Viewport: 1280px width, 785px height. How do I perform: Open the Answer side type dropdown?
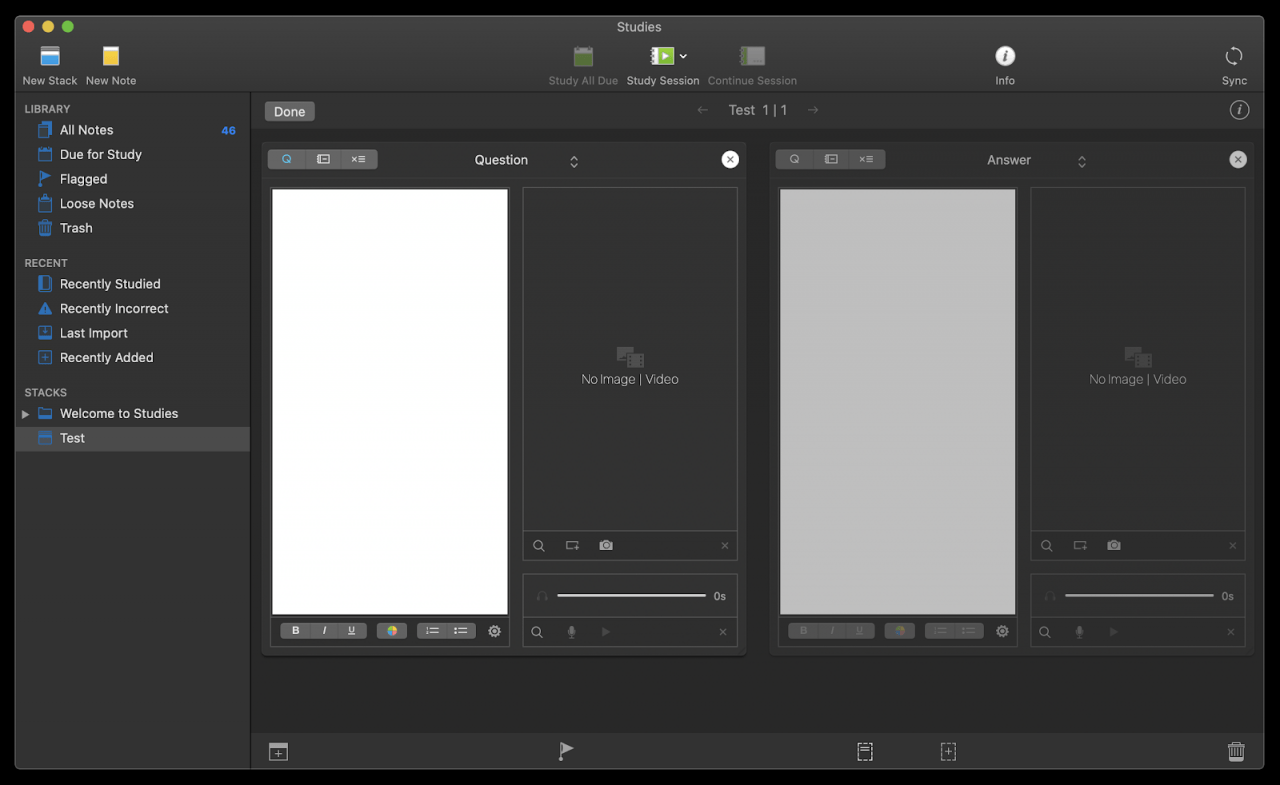[x=1081, y=160]
